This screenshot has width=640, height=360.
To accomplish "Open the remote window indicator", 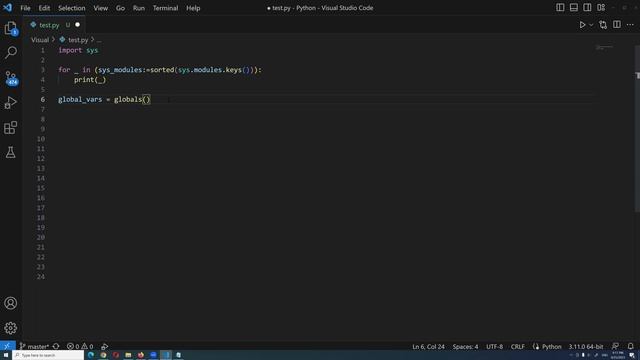I will click(x=7, y=346).
